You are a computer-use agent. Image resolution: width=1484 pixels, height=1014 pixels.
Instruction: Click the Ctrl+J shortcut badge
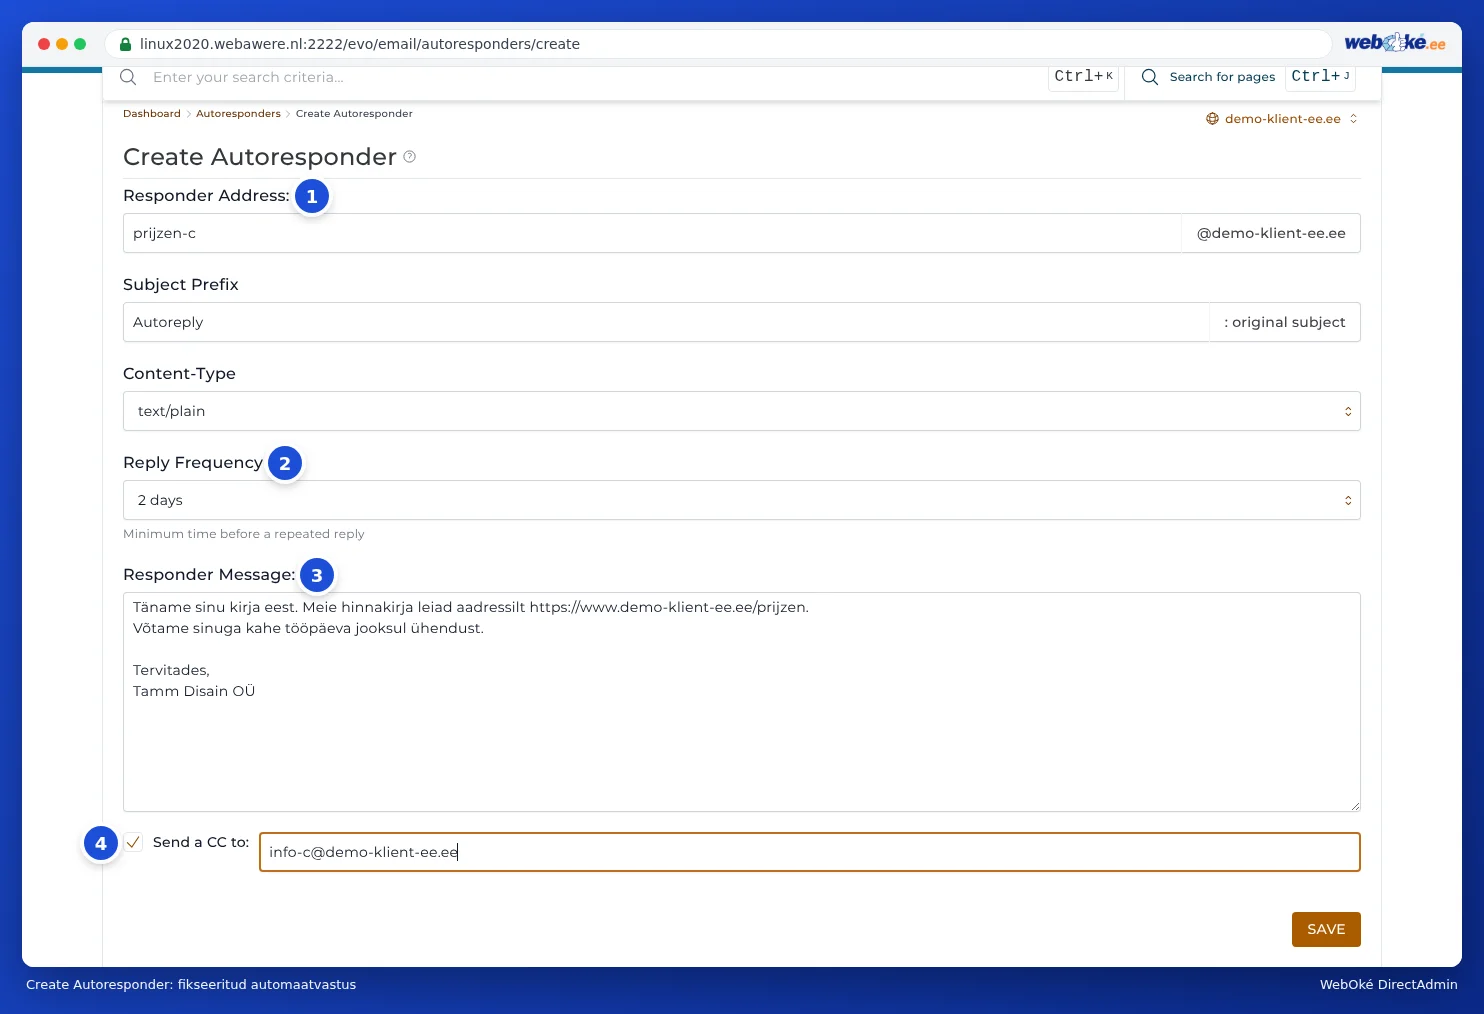(x=1320, y=77)
